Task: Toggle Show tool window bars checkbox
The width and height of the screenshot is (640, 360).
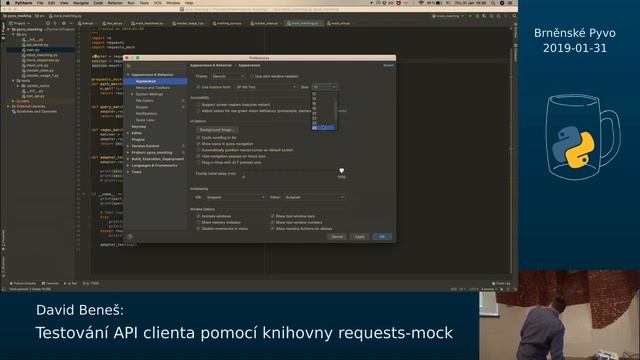Action: (272, 216)
